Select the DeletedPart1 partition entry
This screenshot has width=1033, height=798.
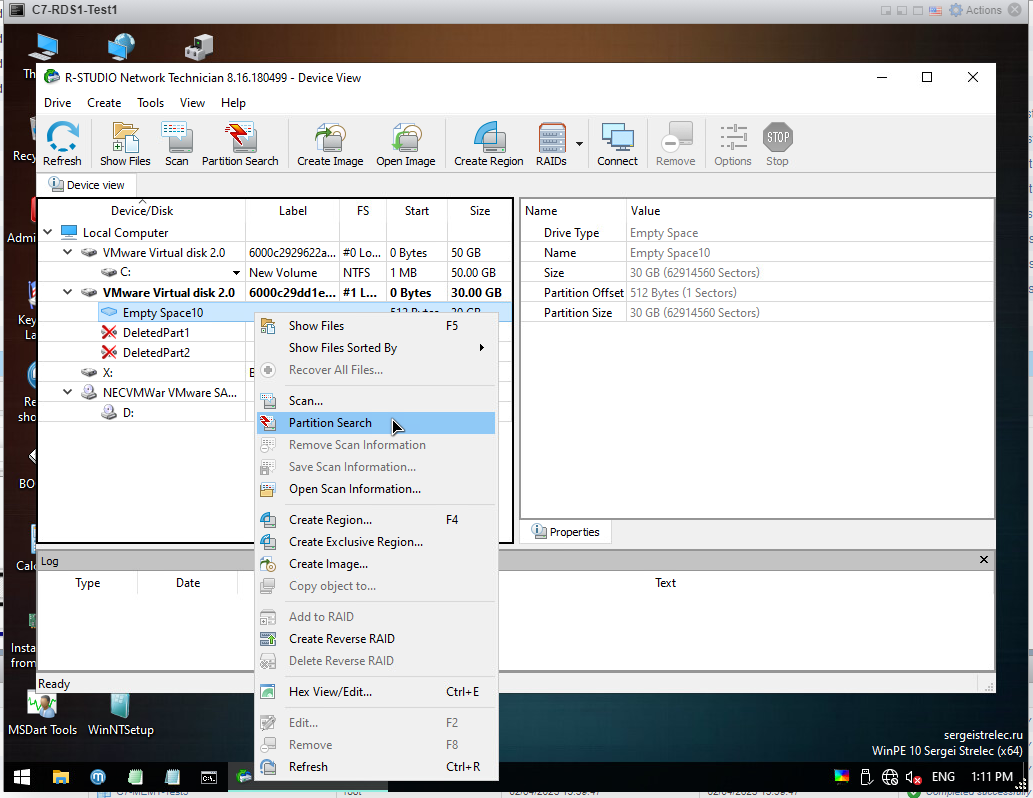[155, 333]
